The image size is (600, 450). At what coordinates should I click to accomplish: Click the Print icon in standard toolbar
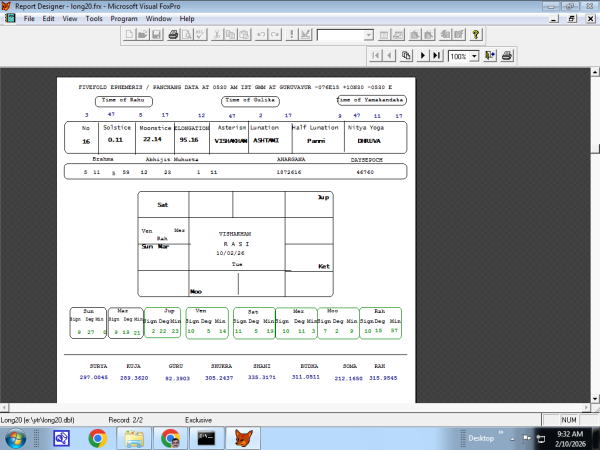[173, 35]
